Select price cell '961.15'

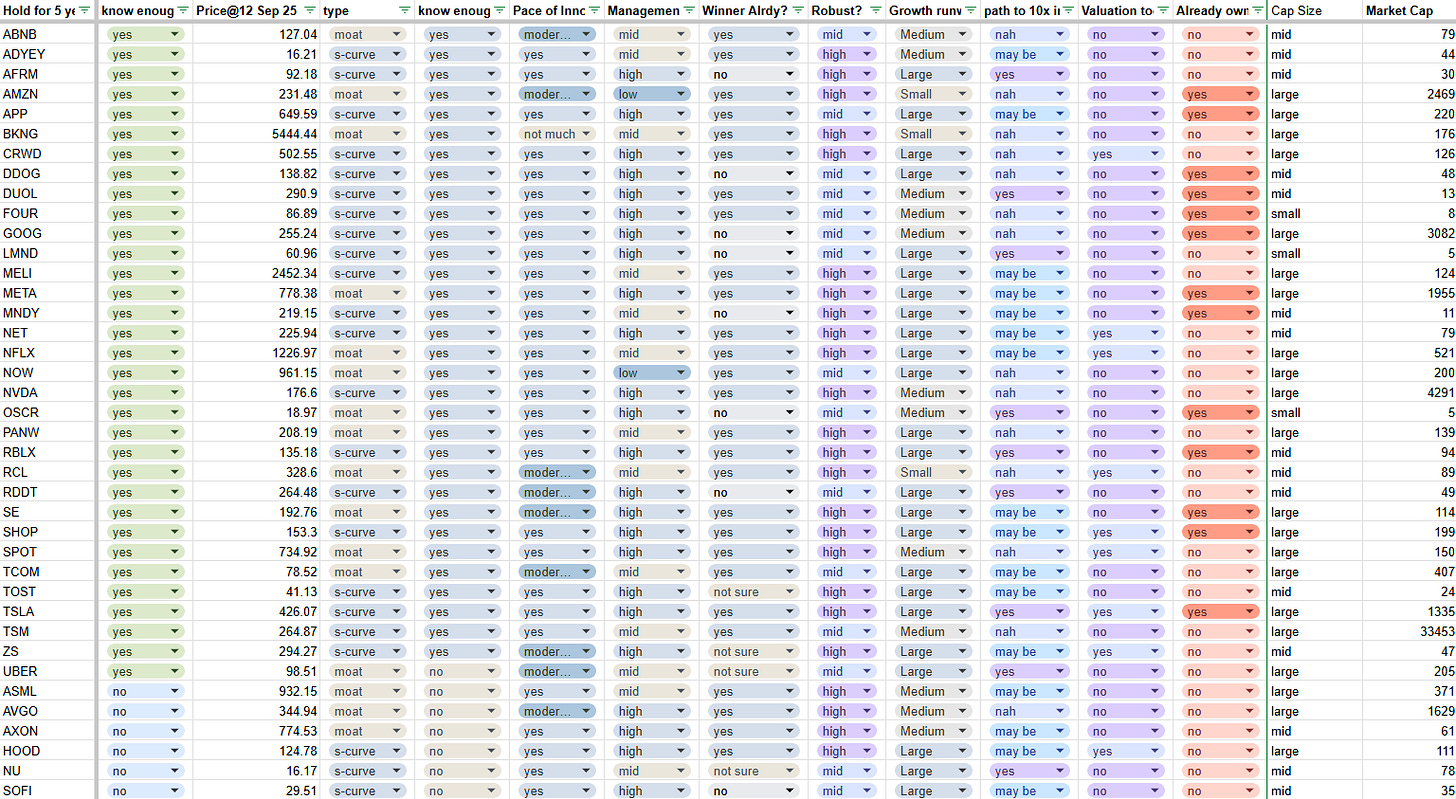(x=256, y=373)
